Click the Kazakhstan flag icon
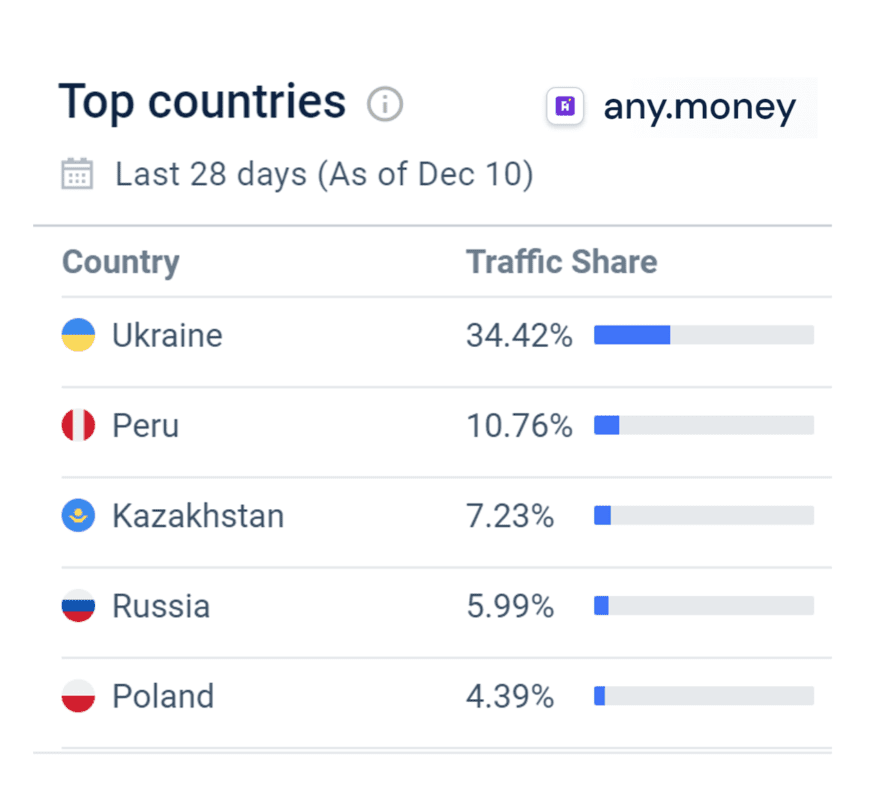 click(78, 516)
